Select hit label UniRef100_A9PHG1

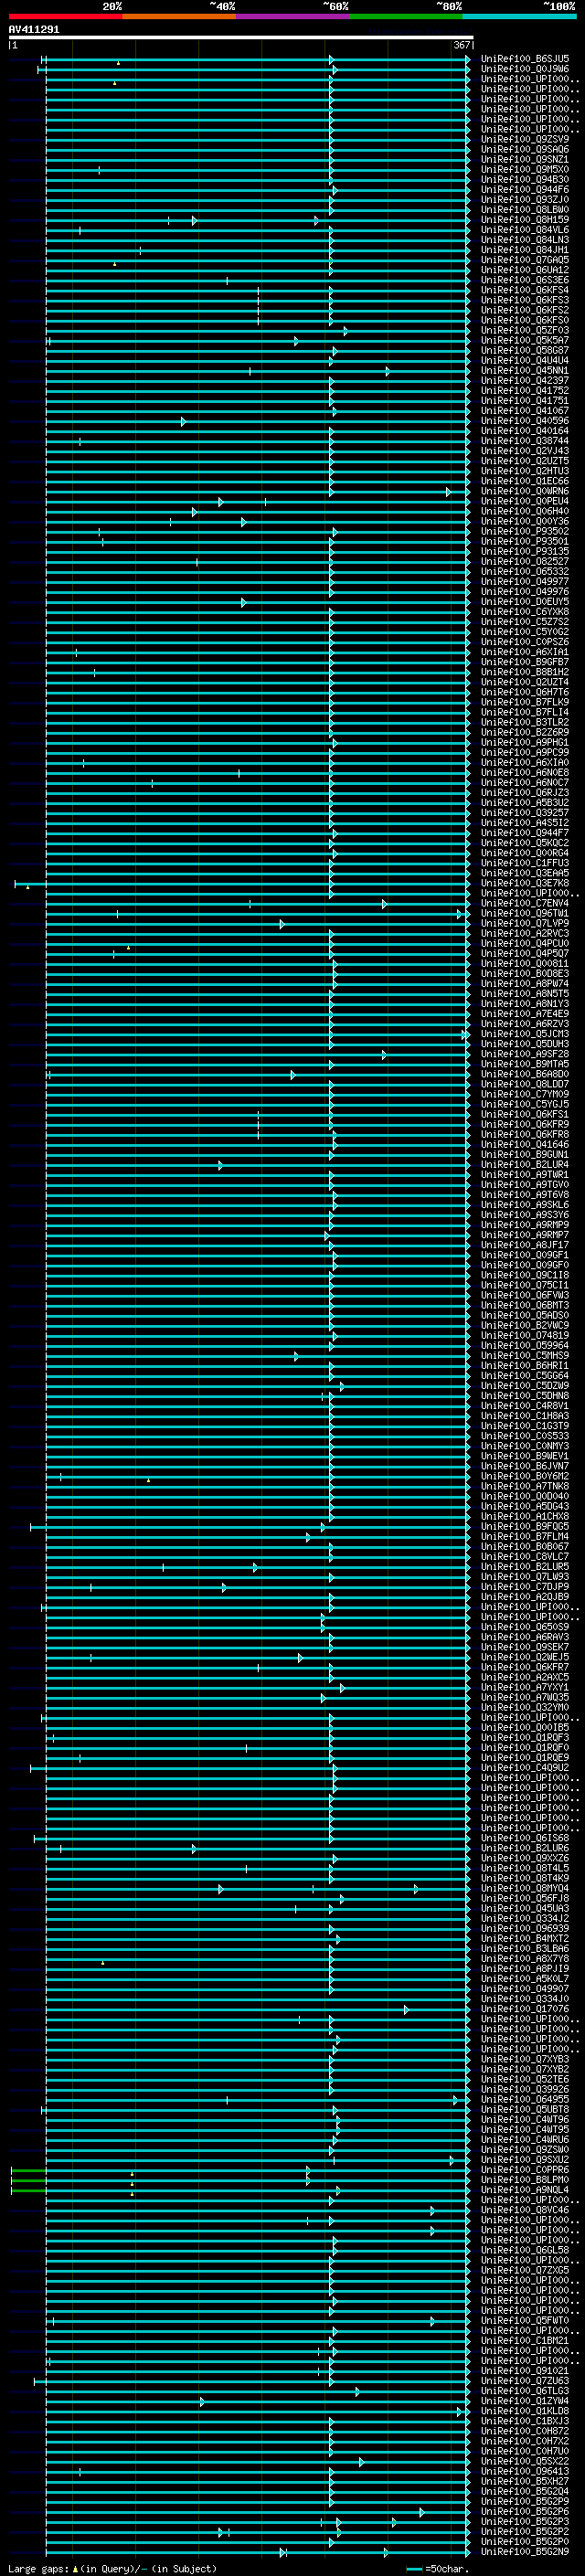[525, 742]
